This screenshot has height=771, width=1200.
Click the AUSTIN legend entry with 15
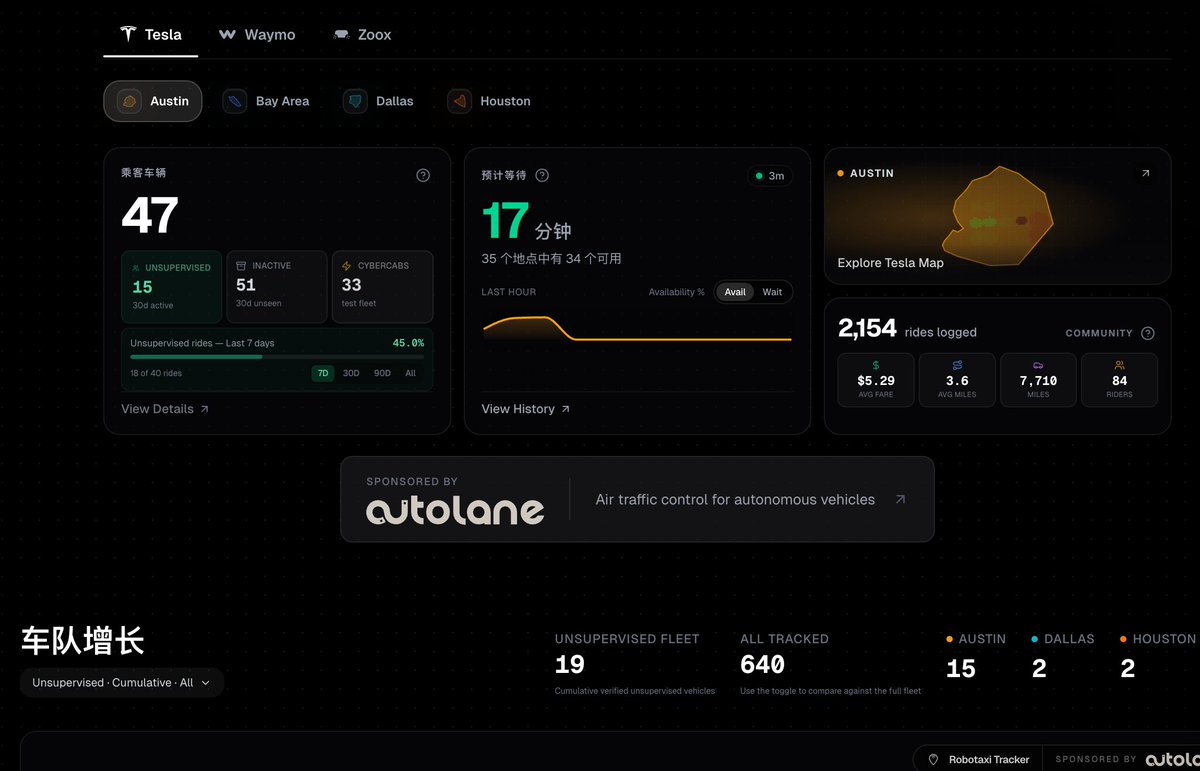[976, 657]
